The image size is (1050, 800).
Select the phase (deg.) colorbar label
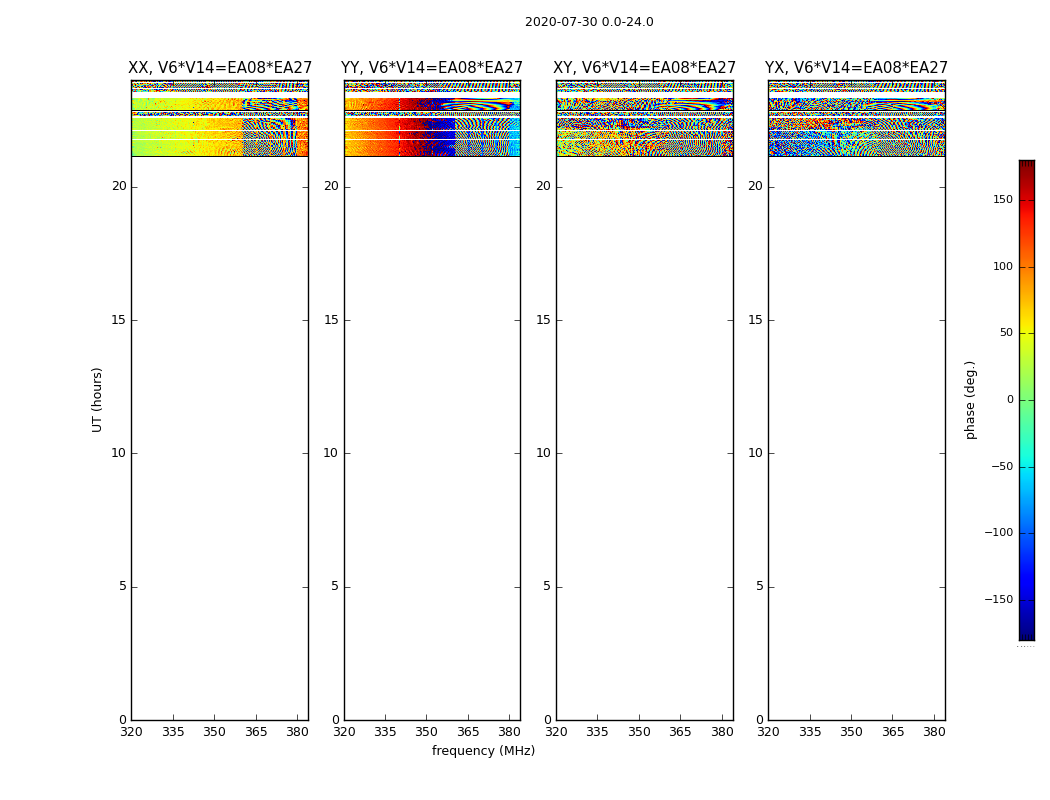coord(970,399)
